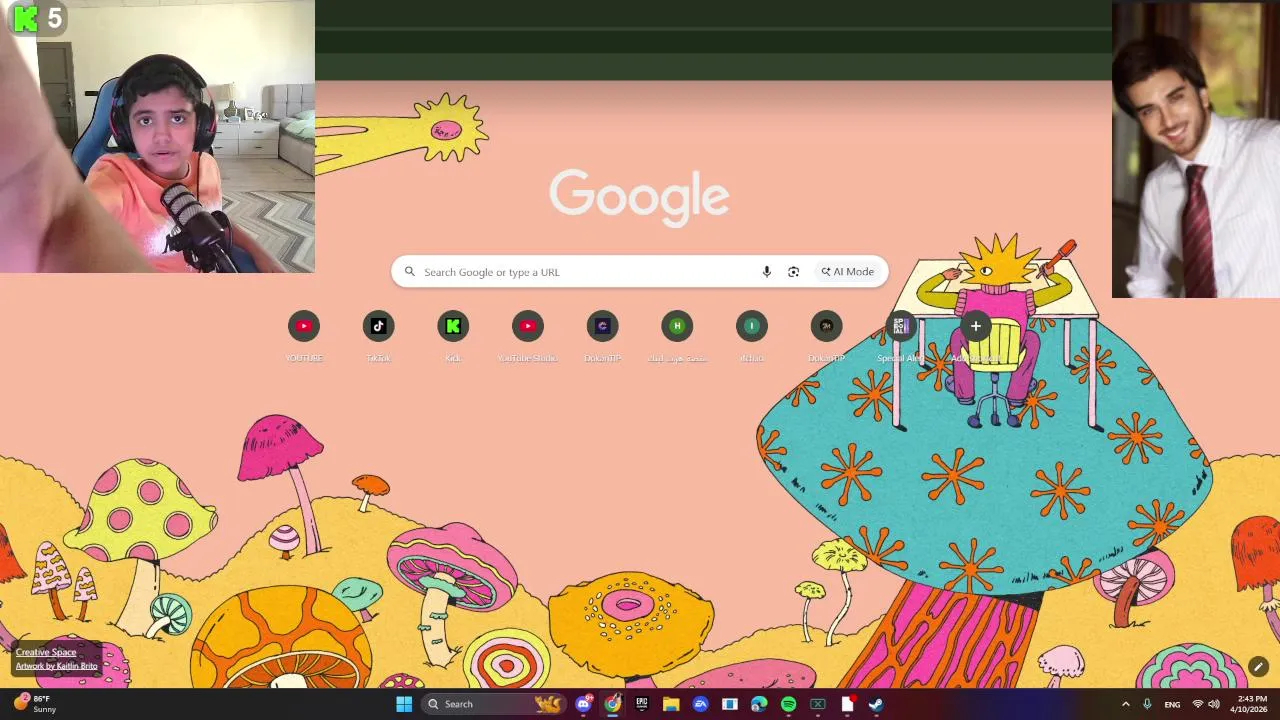Open the Artwork by Kaitlin Brito link

pyautogui.click(x=57, y=666)
